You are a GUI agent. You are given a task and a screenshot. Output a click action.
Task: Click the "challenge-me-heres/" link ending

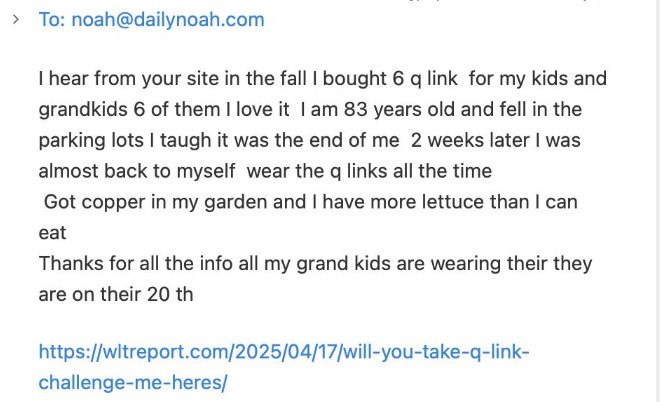133,382
